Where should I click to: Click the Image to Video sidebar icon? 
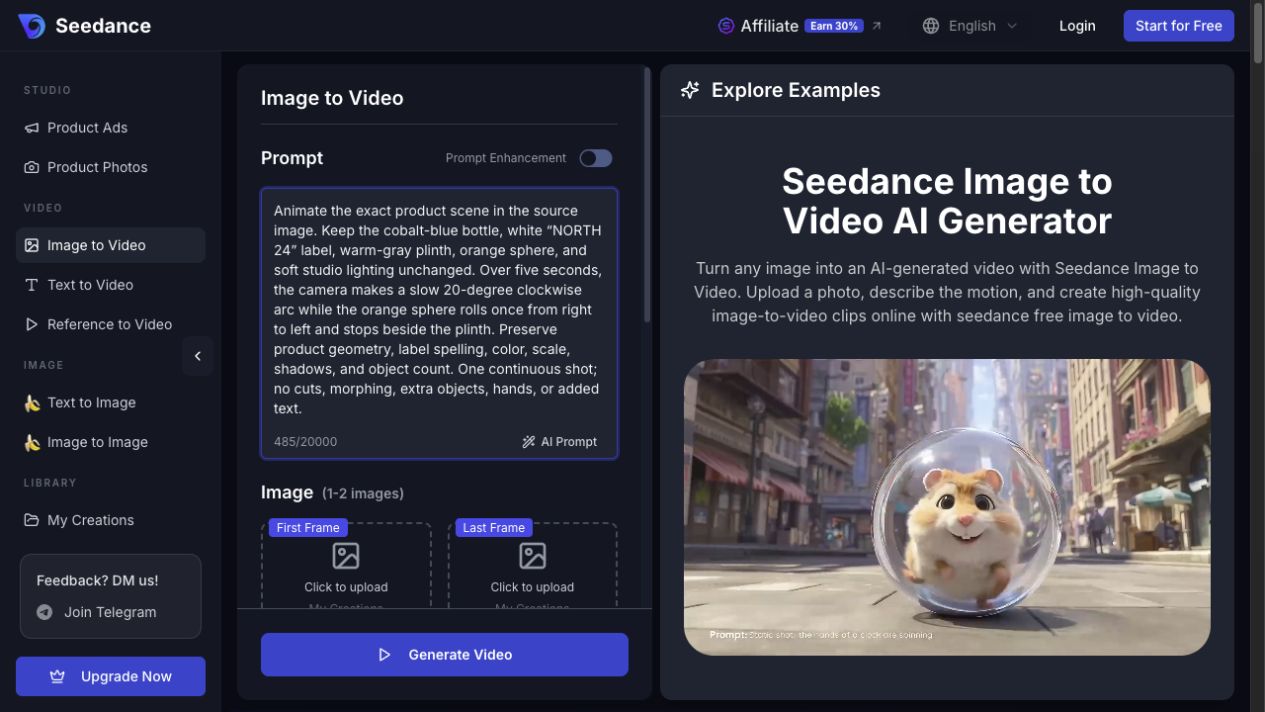32,245
